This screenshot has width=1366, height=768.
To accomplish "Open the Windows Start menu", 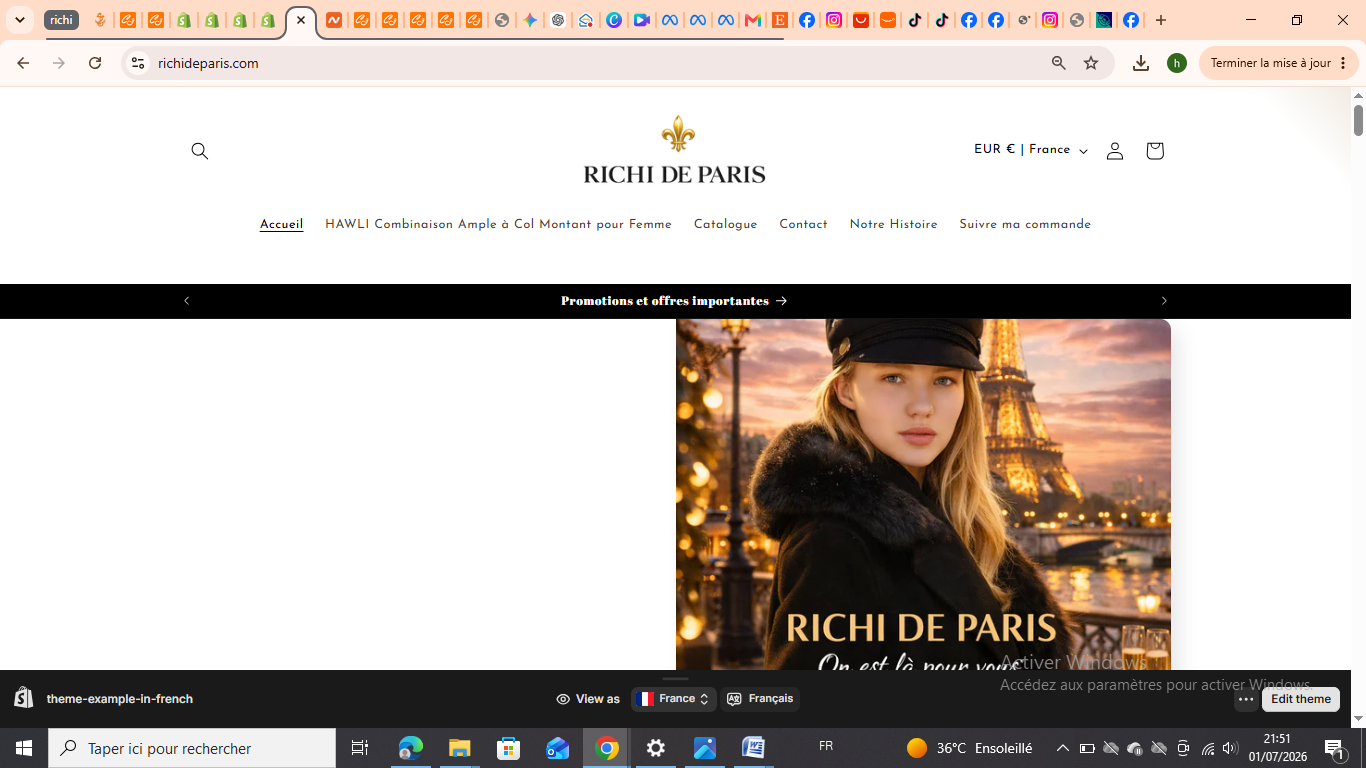I will point(24,748).
